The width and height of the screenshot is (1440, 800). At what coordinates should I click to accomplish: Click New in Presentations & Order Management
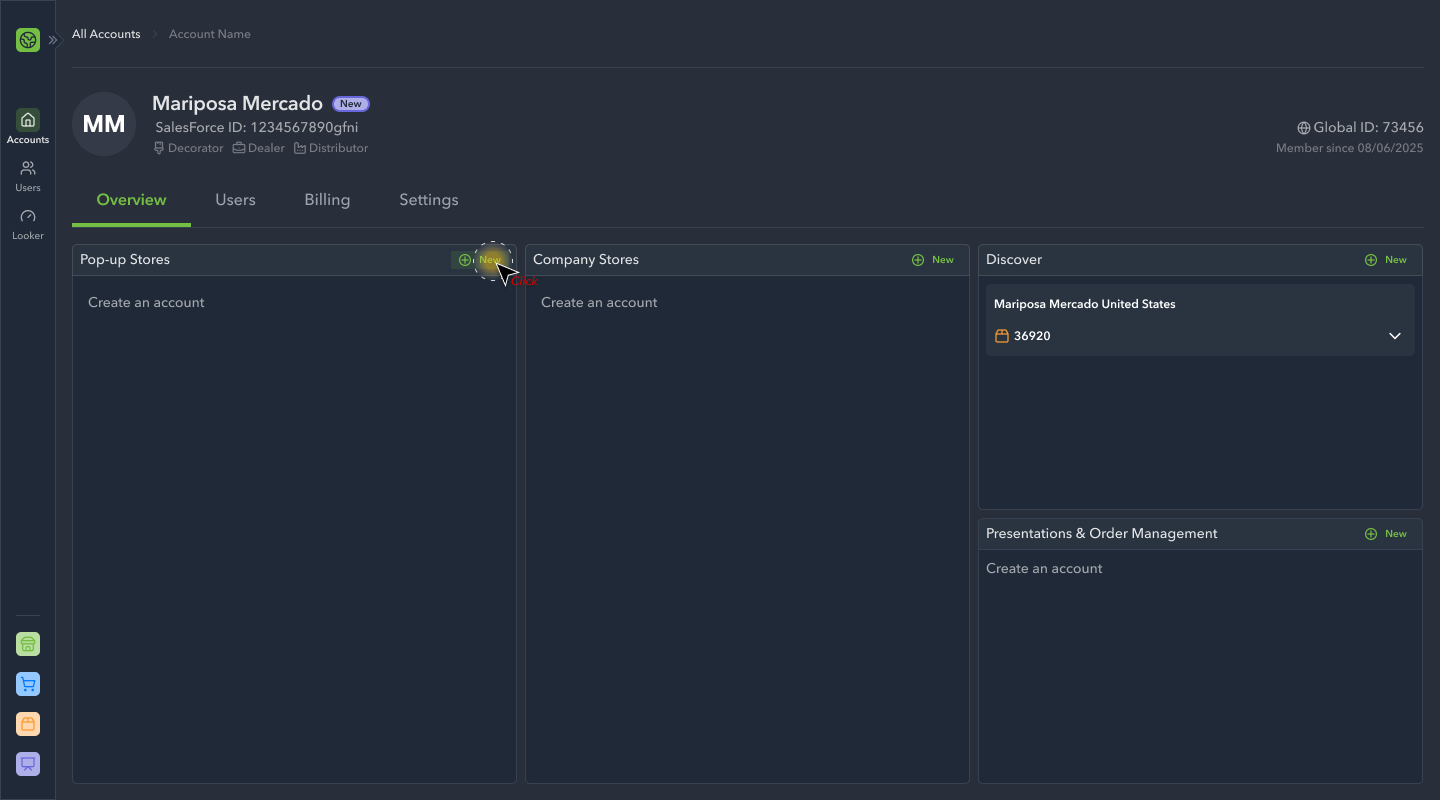(x=1386, y=534)
